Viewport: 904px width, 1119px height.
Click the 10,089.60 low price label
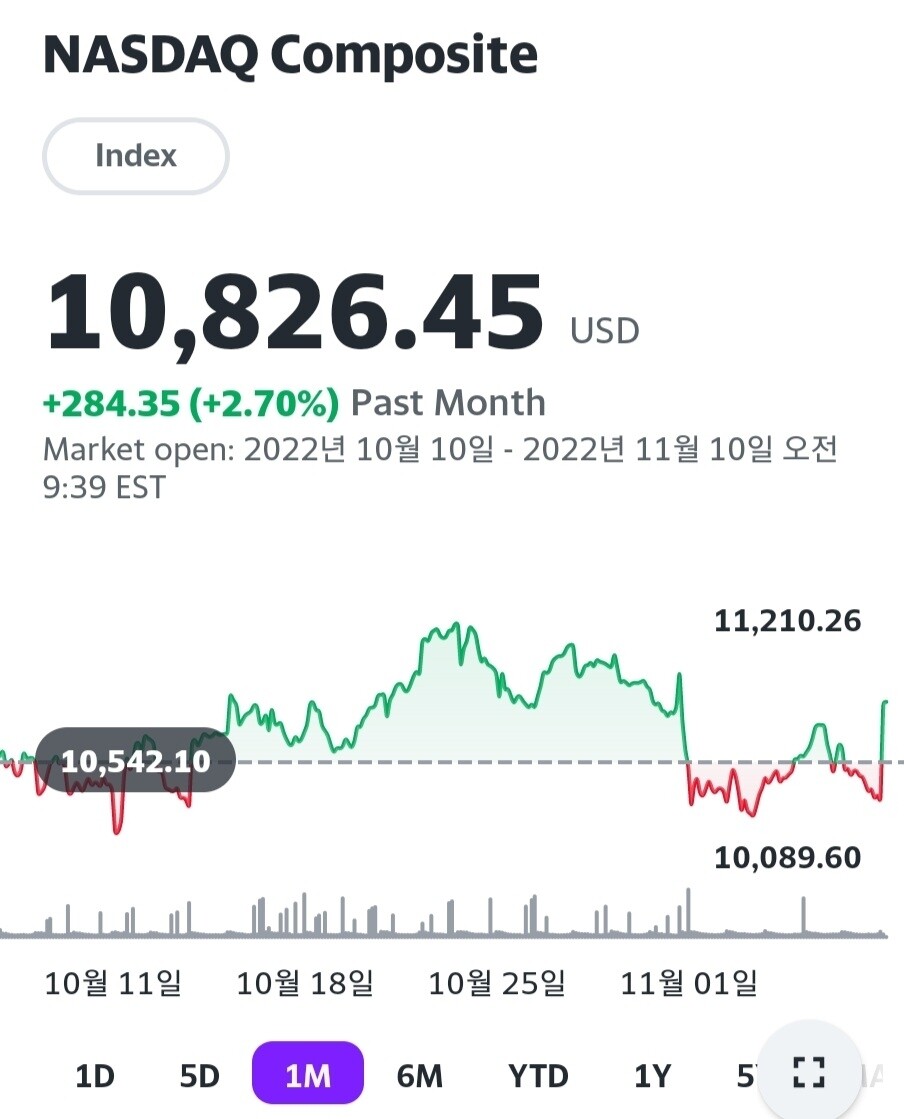click(x=787, y=858)
